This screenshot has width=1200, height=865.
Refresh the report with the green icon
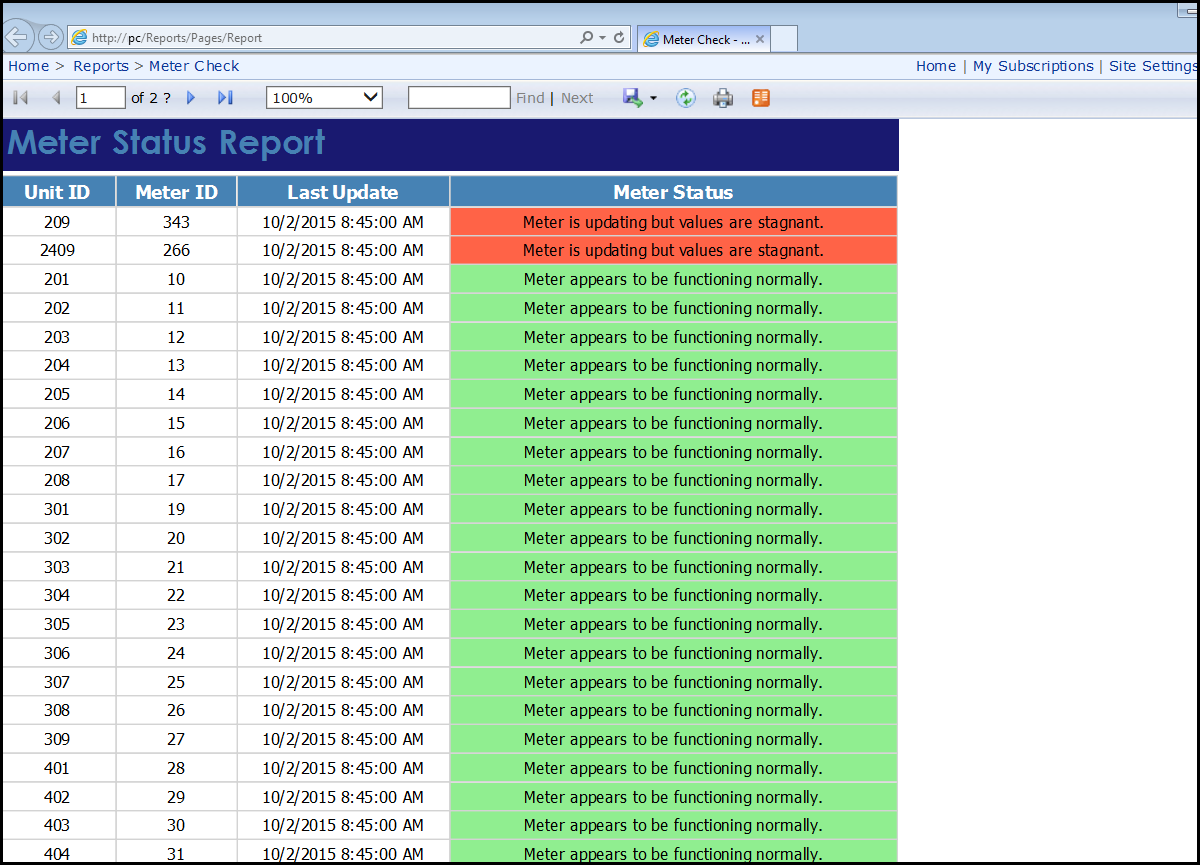click(x=685, y=98)
